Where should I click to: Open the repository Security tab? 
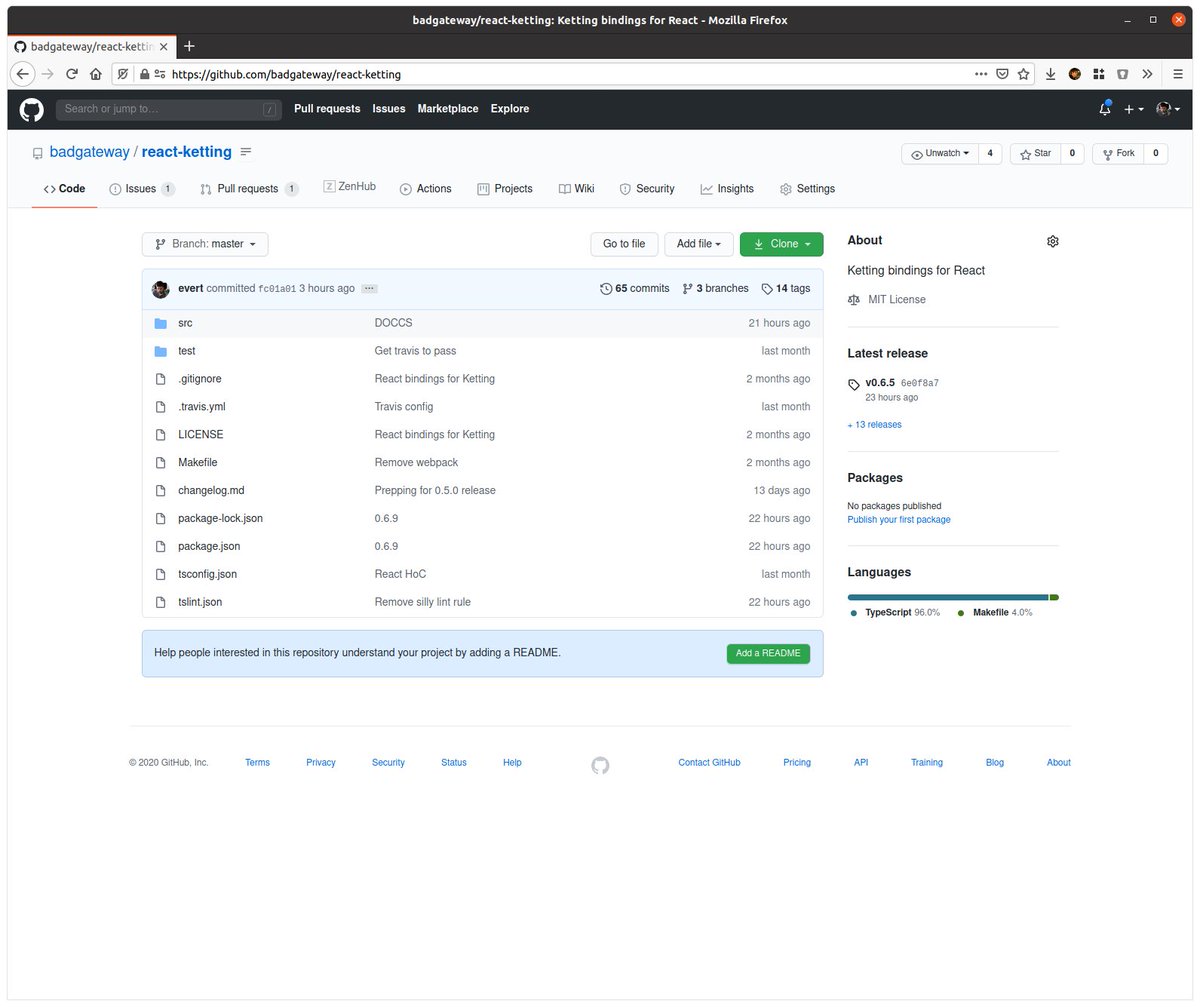pyautogui.click(x=647, y=189)
